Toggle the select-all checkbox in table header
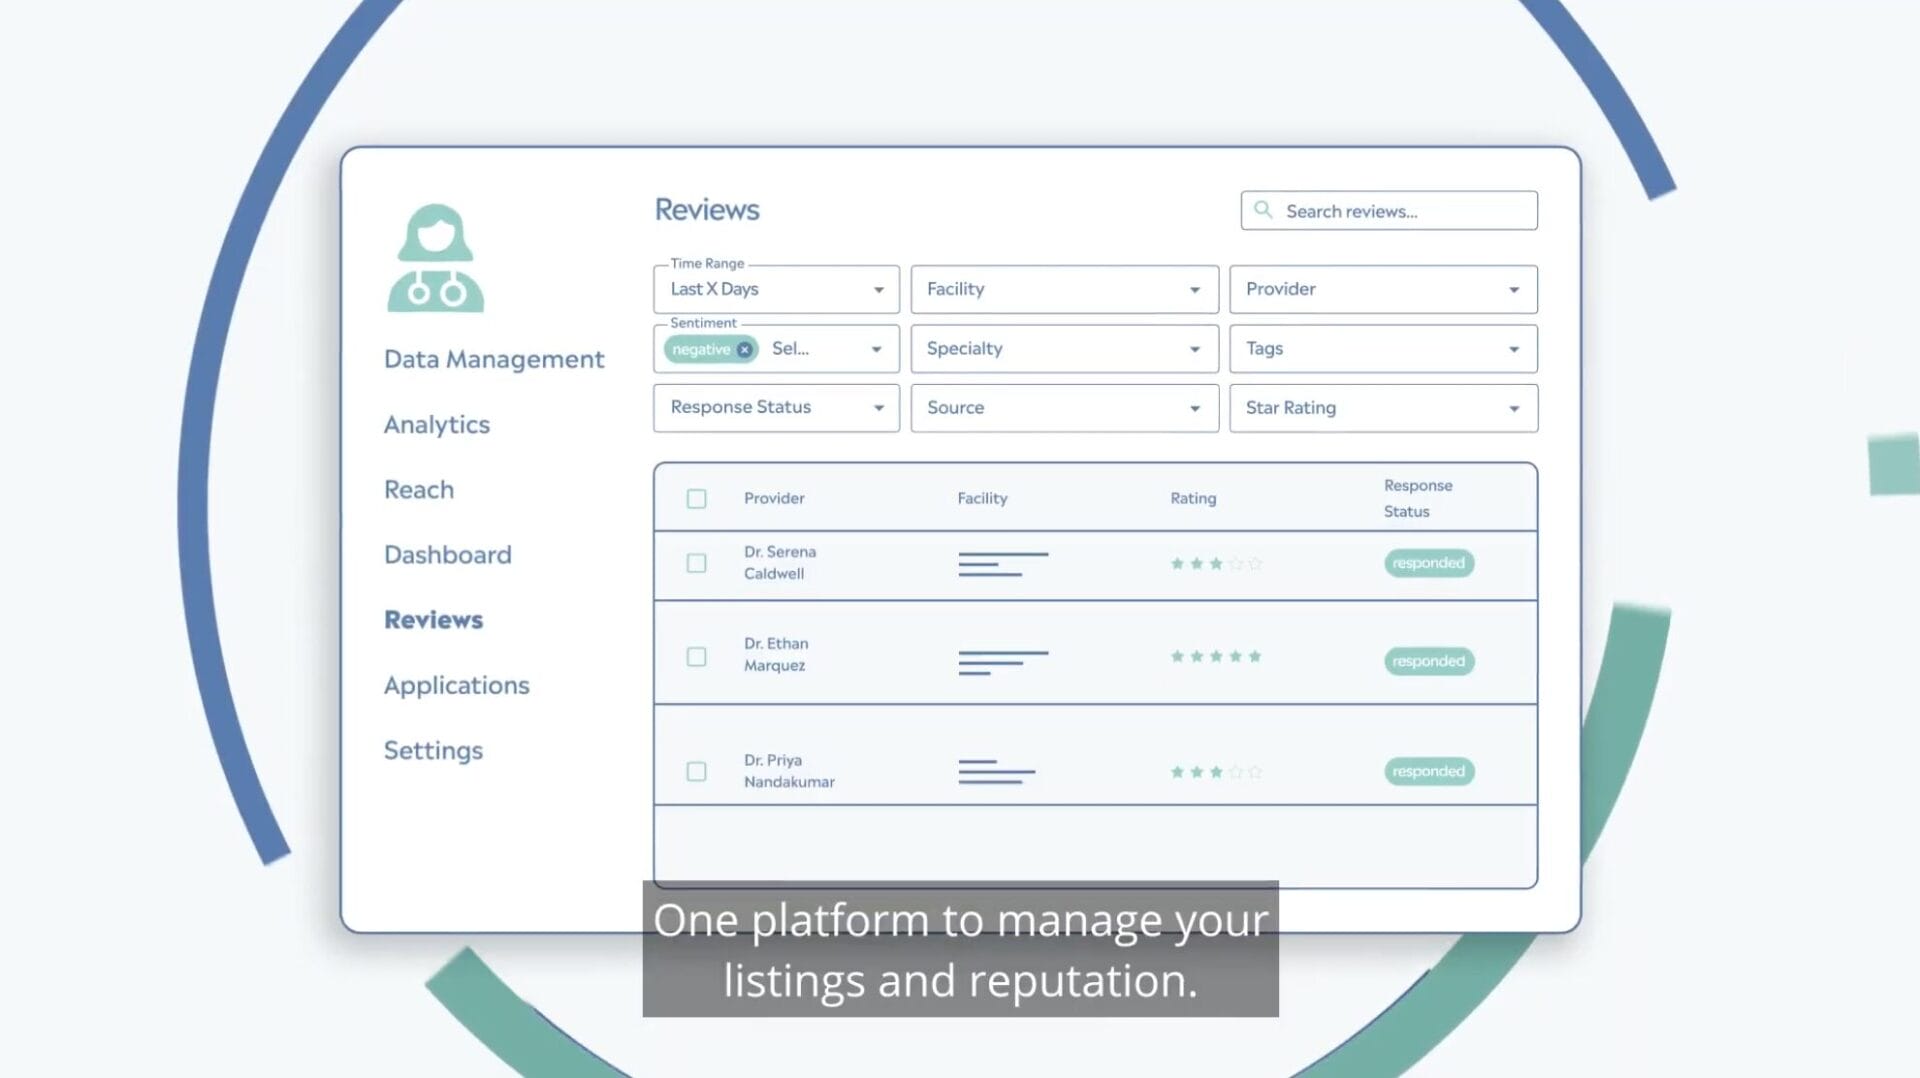The image size is (1920, 1078). coord(696,499)
